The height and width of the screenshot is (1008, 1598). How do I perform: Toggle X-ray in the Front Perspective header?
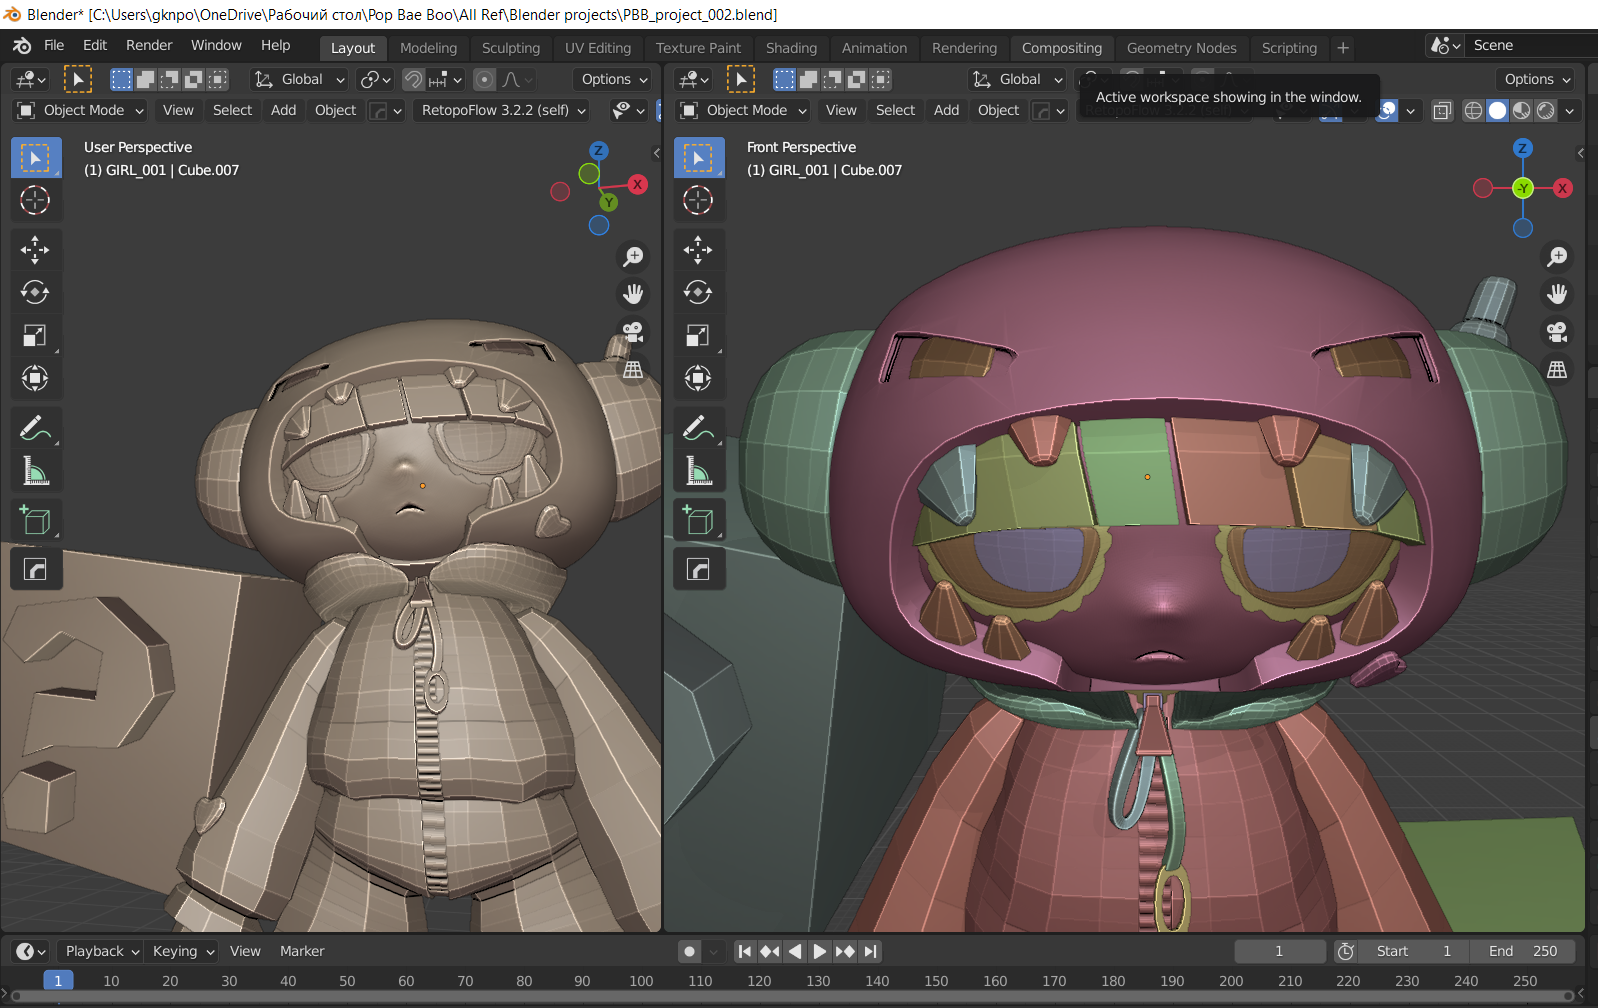point(1441,110)
